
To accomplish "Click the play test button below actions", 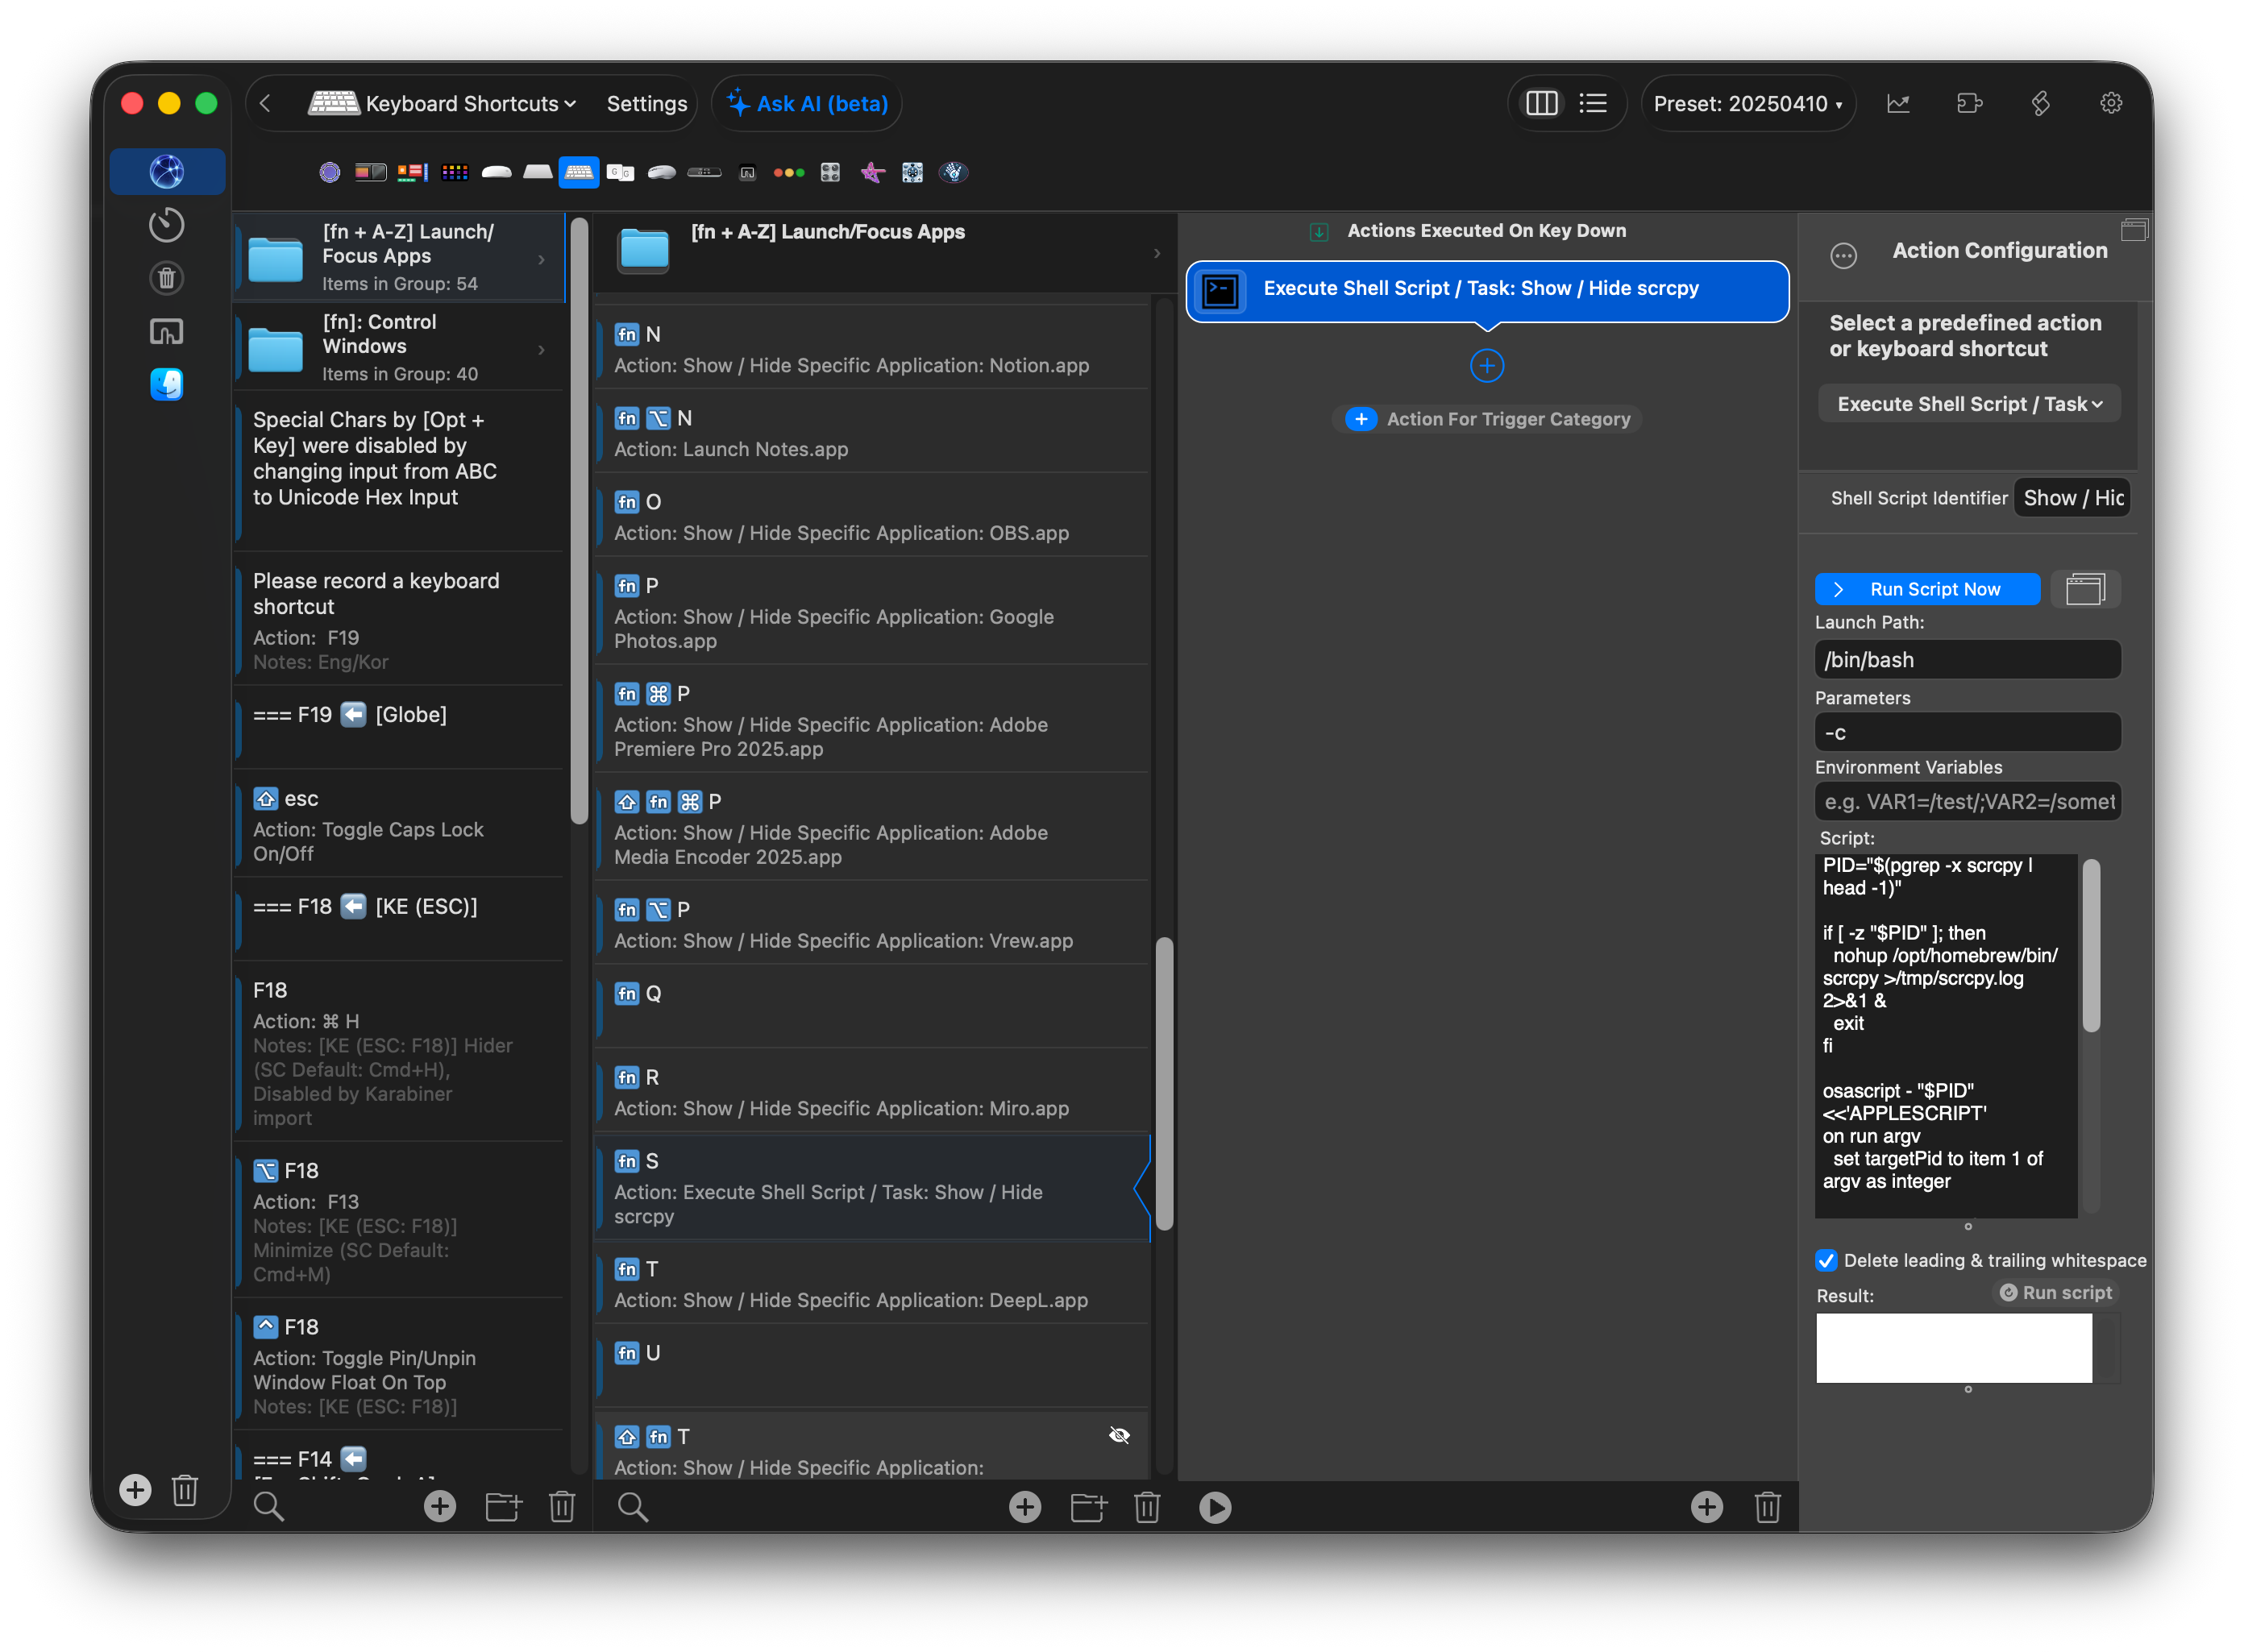I will click(x=1214, y=1506).
